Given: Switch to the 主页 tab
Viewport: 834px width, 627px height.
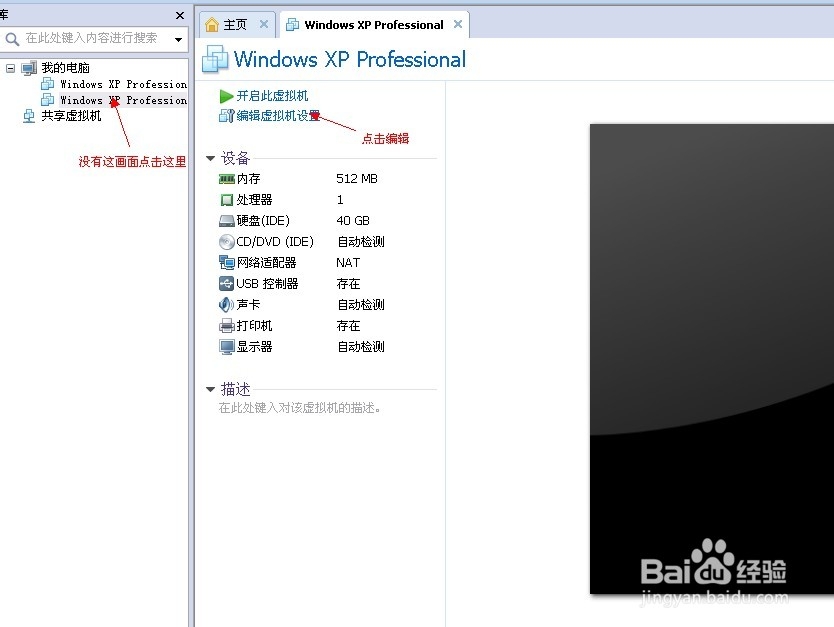Looking at the screenshot, I should pos(235,25).
